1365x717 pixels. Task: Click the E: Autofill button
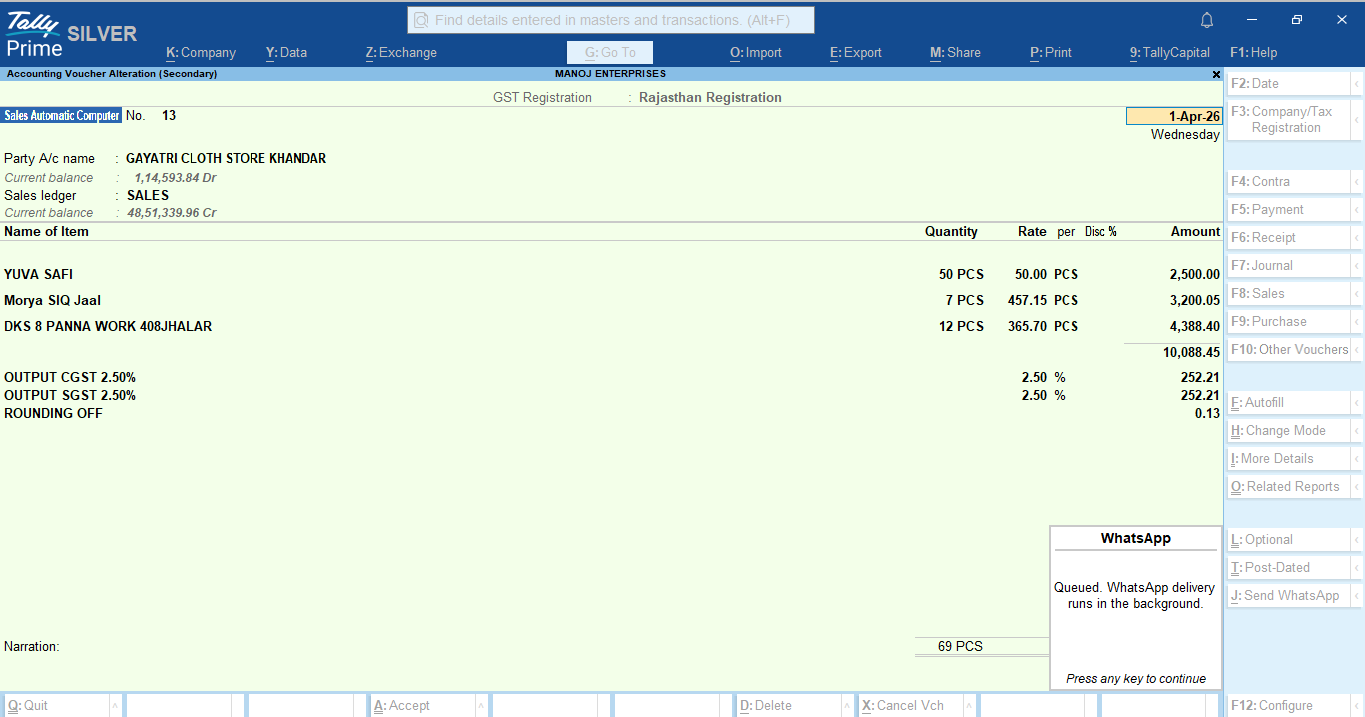[1288, 403]
